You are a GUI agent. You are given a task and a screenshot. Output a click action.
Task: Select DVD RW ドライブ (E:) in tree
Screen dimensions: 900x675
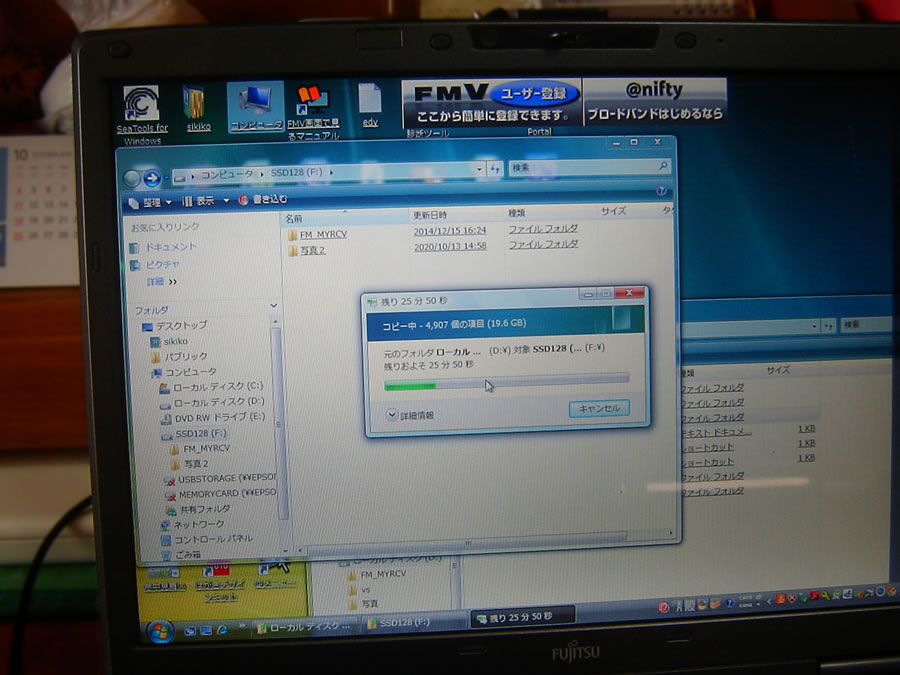[x=213, y=418]
